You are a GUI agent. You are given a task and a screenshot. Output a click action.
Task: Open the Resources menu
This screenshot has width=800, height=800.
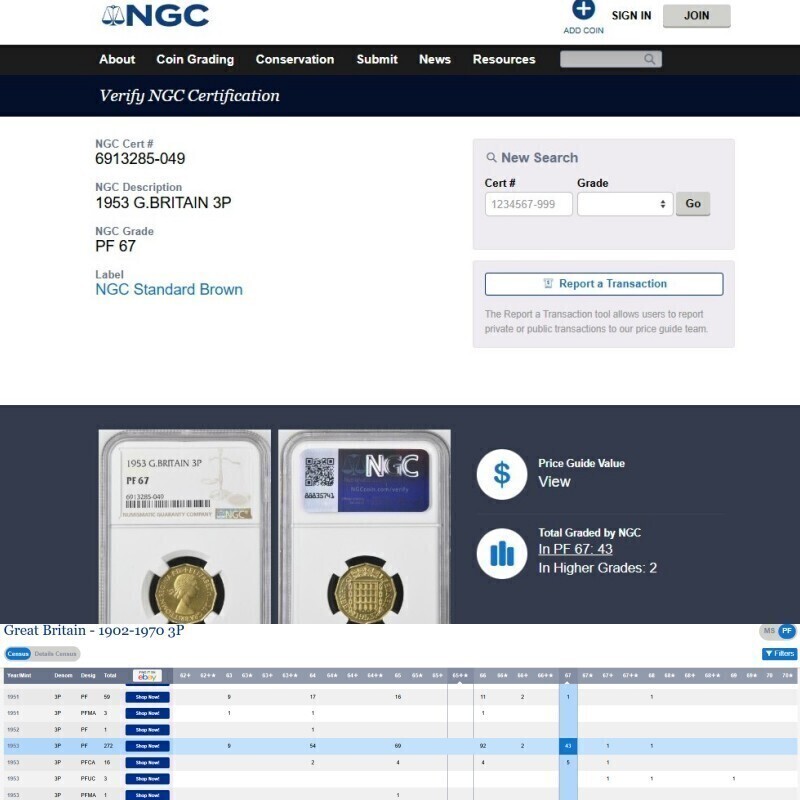click(x=504, y=59)
